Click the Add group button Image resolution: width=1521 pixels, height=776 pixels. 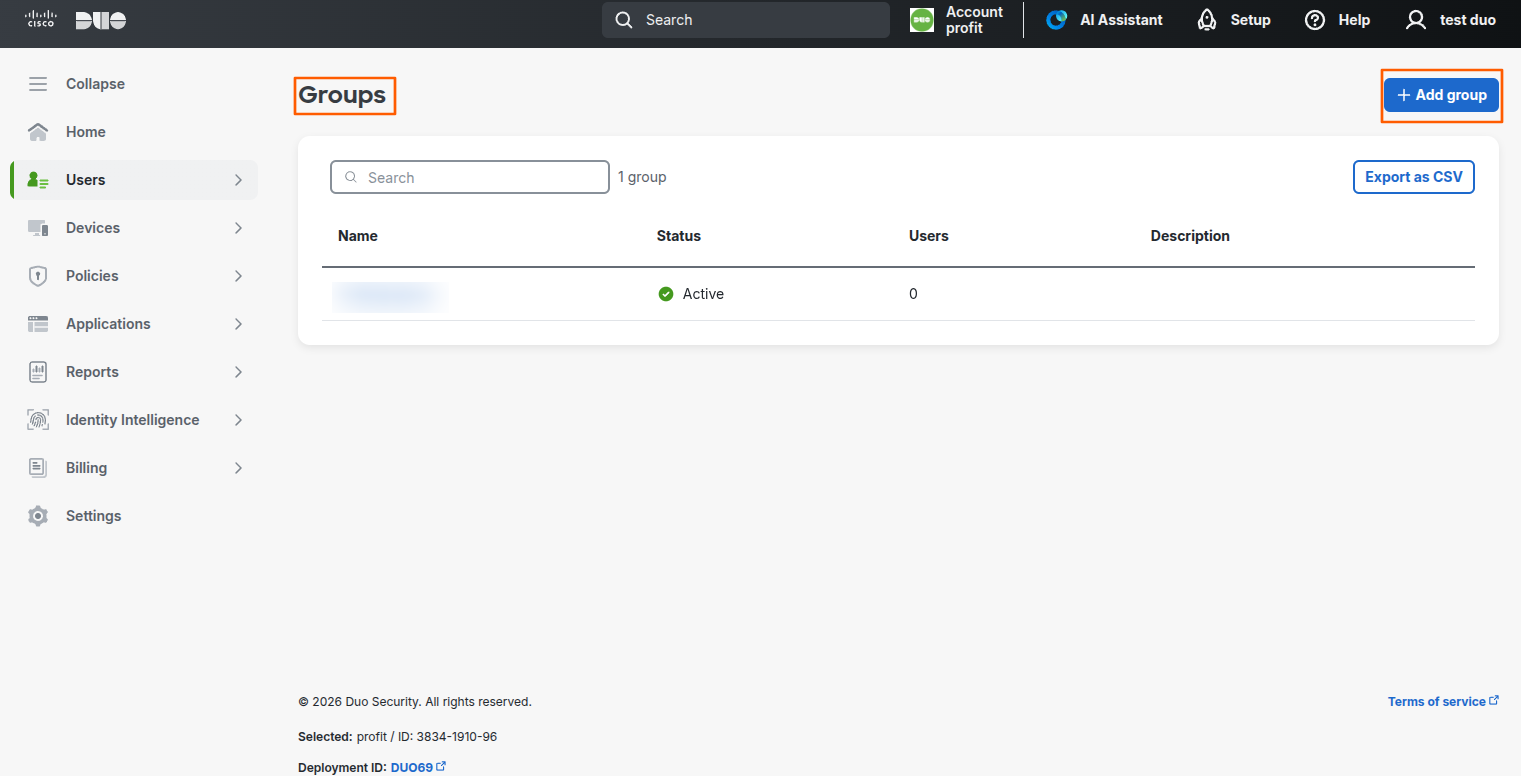1441,95
